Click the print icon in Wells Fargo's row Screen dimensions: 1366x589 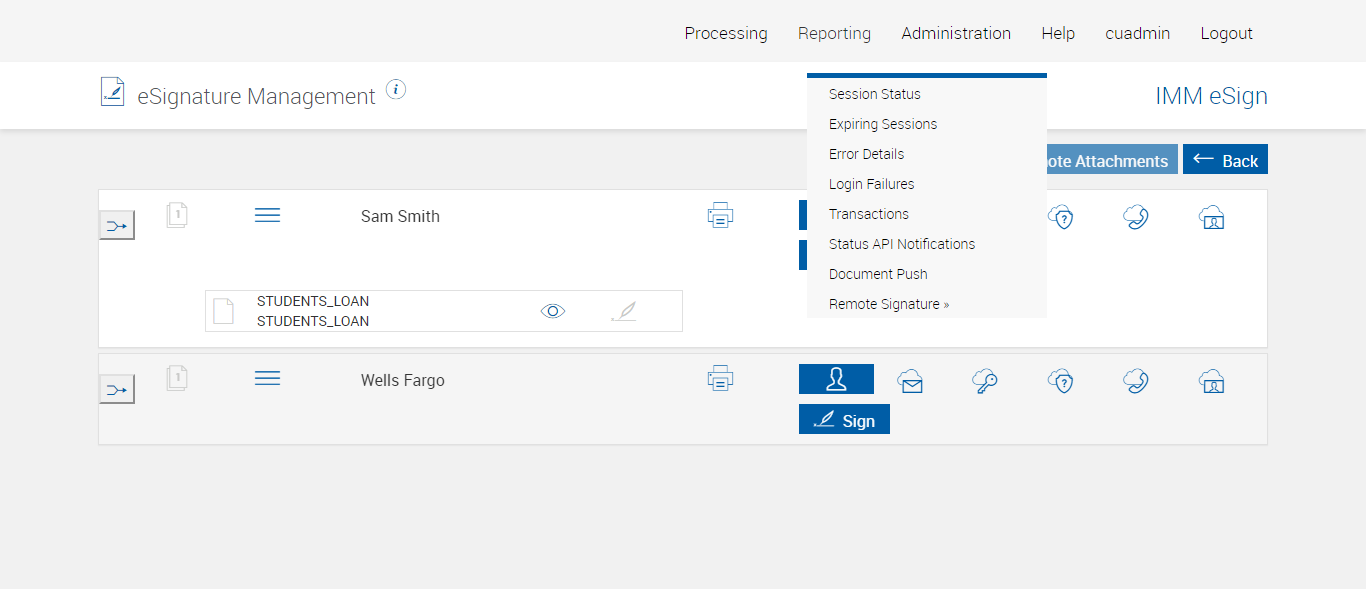(720, 379)
